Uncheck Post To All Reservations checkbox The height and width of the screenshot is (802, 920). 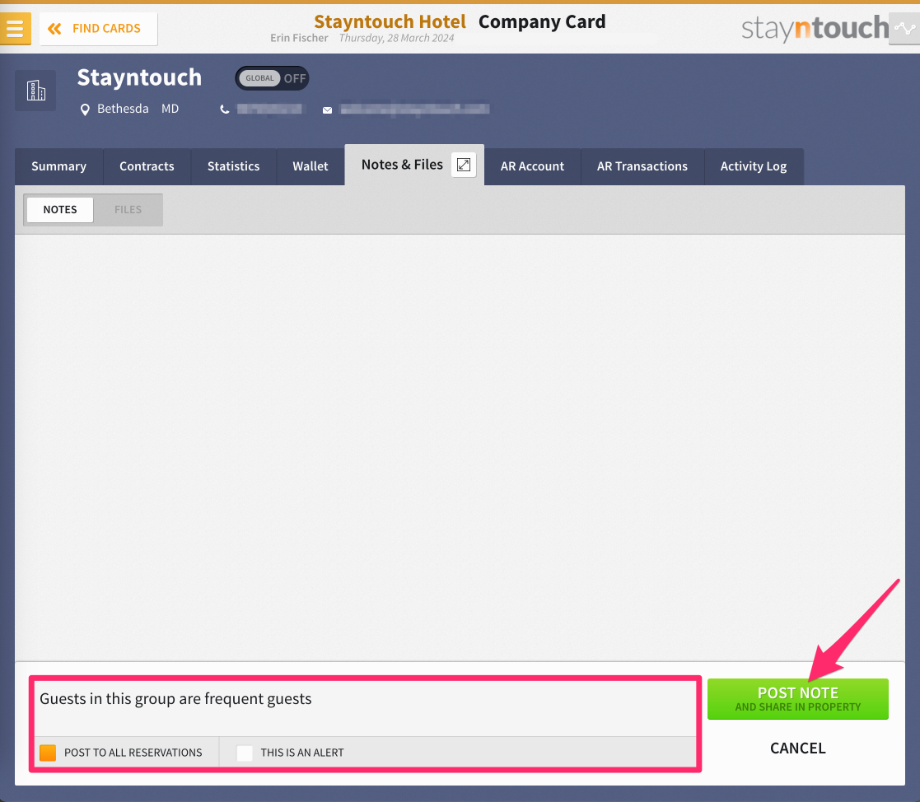tap(48, 753)
